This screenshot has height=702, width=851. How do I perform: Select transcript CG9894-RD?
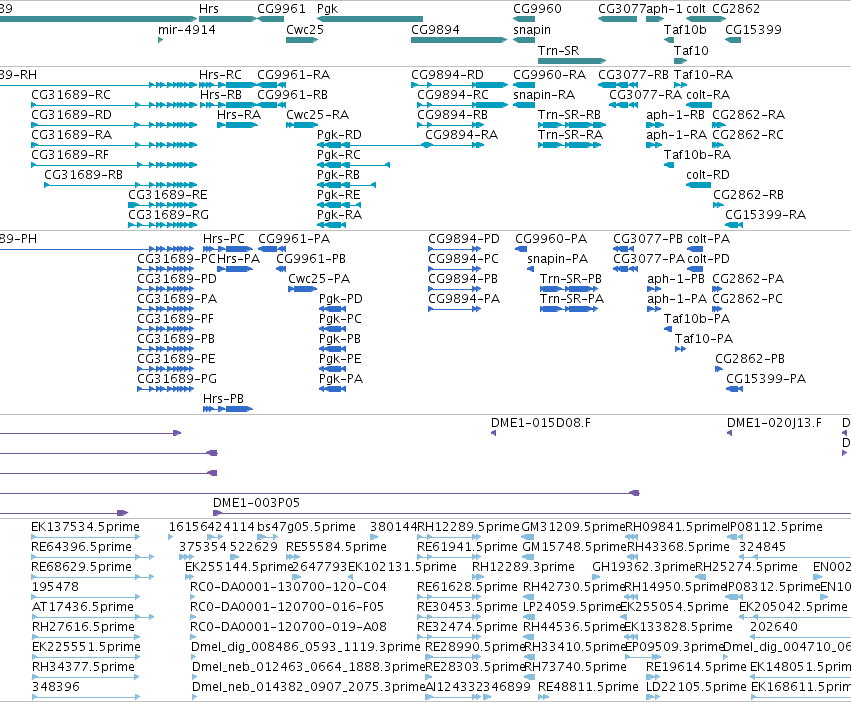click(x=447, y=75)
